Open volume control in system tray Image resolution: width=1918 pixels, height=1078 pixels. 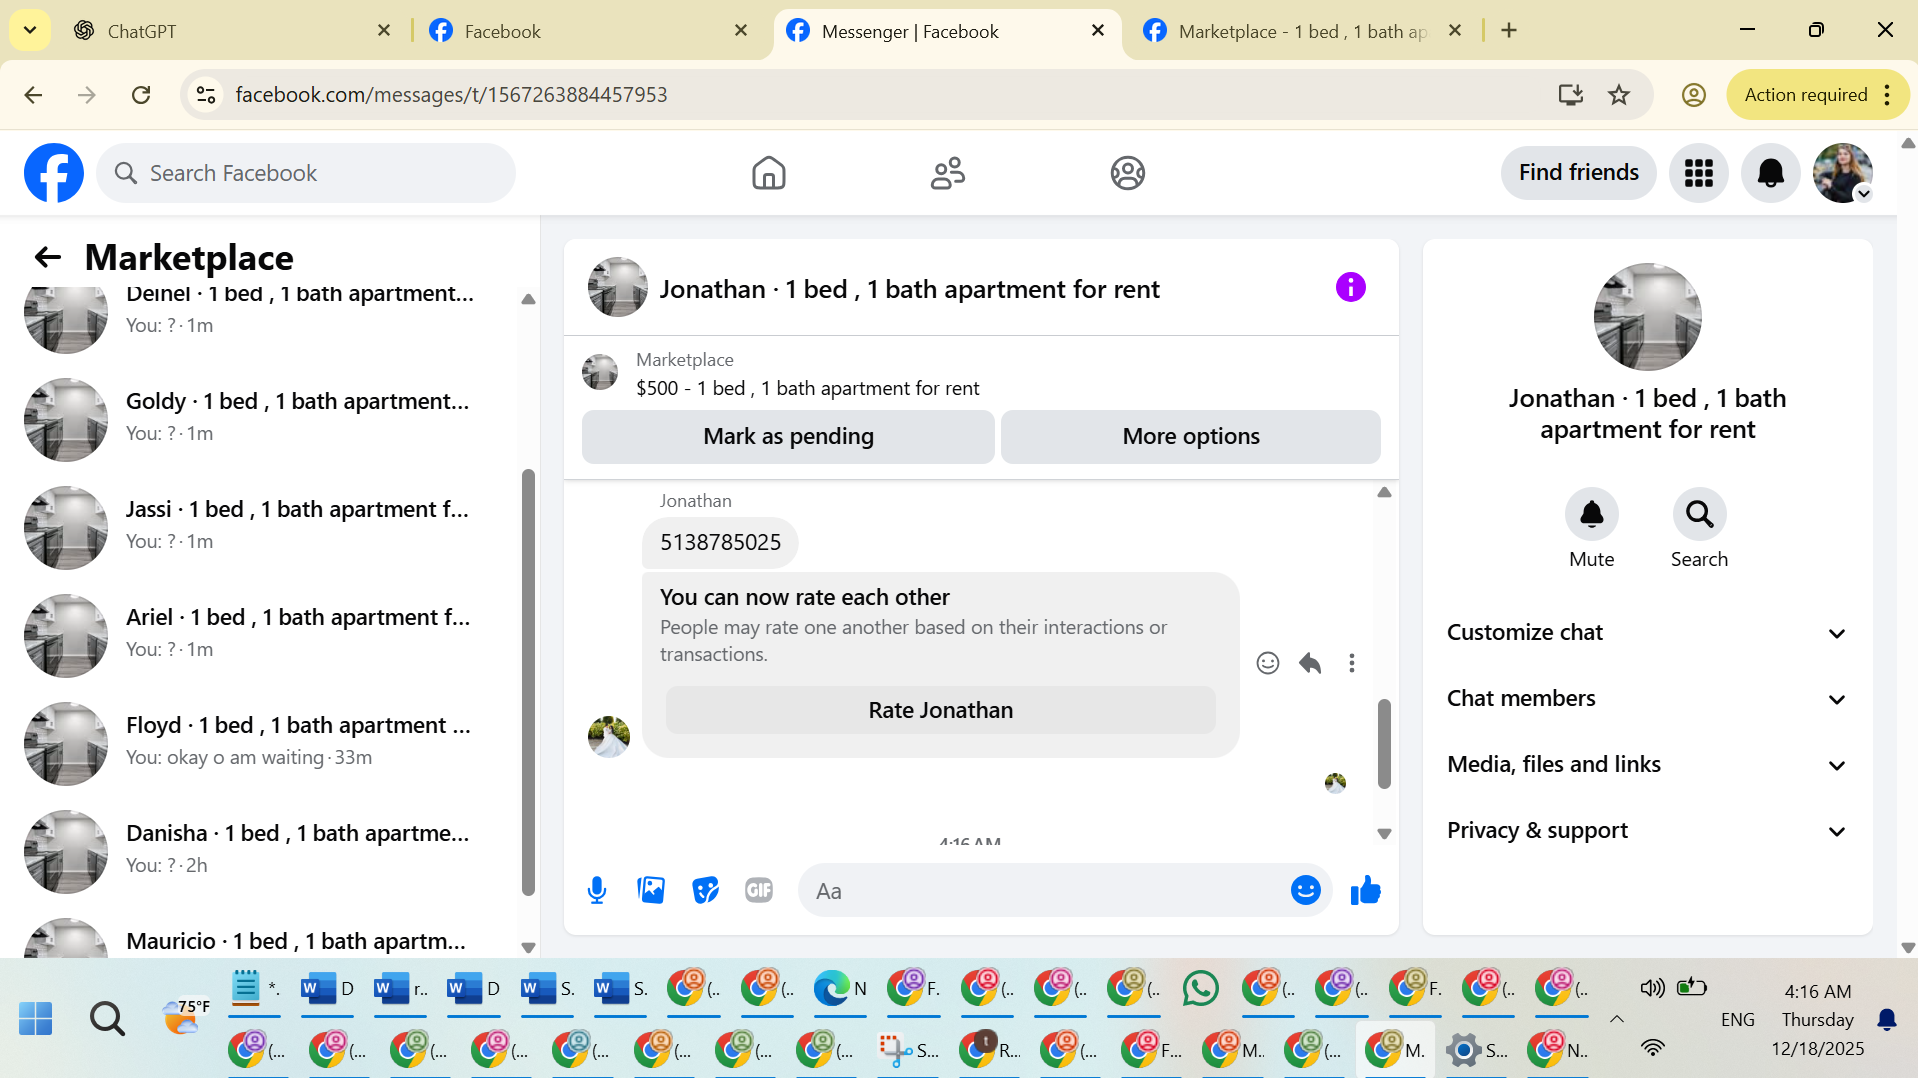pos(1652,988)
